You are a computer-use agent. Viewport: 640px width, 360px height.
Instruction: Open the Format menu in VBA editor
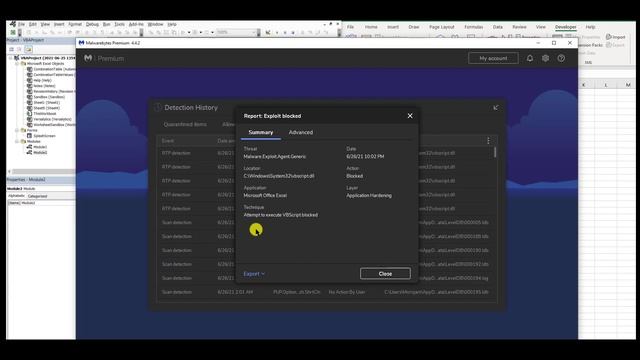coord(75,24)
